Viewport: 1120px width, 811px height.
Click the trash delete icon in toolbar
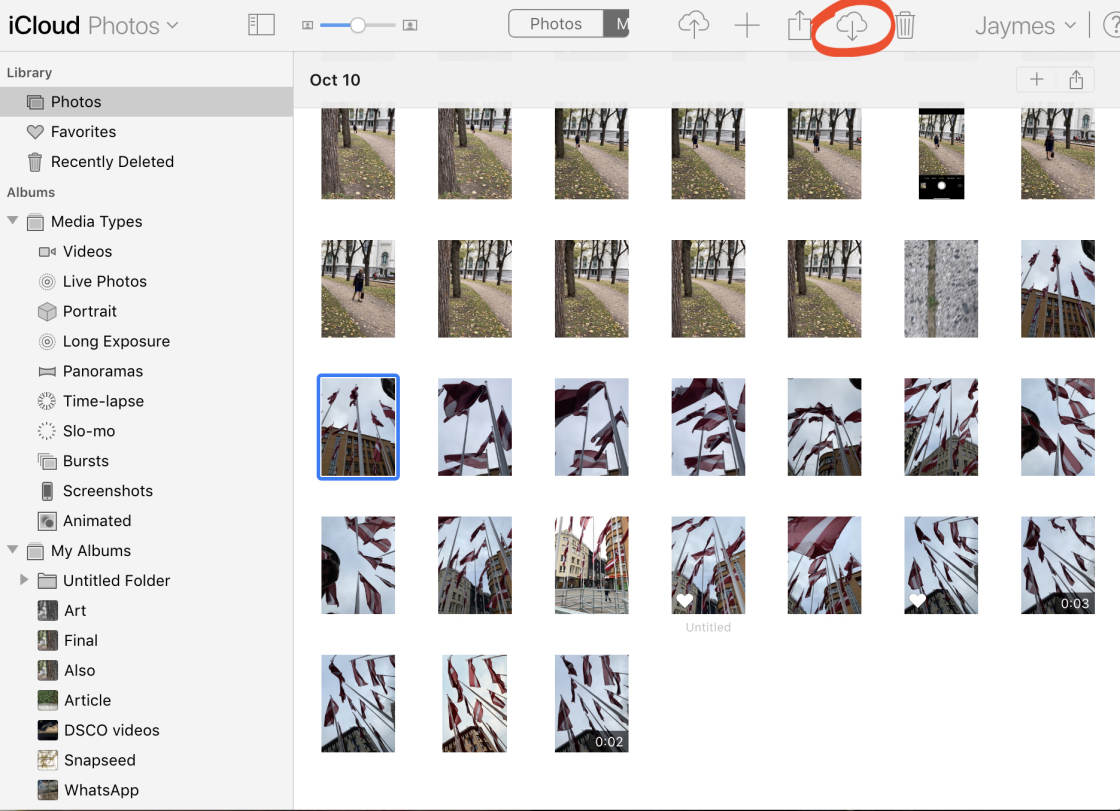(x=905, y=25)
